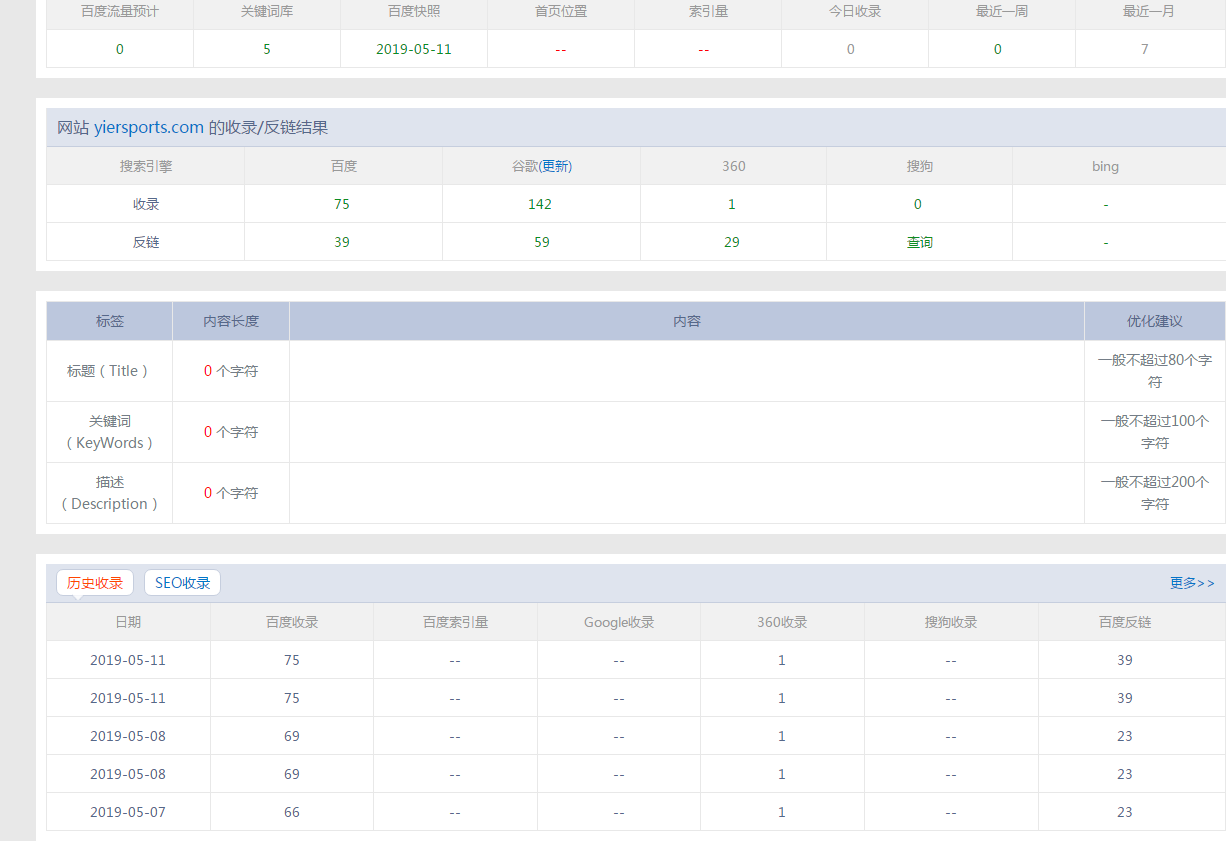This screenshot has width=1226, height=841.
Task: Click the 更新 link next to 谷歌
Action: (x=557, y=166)
